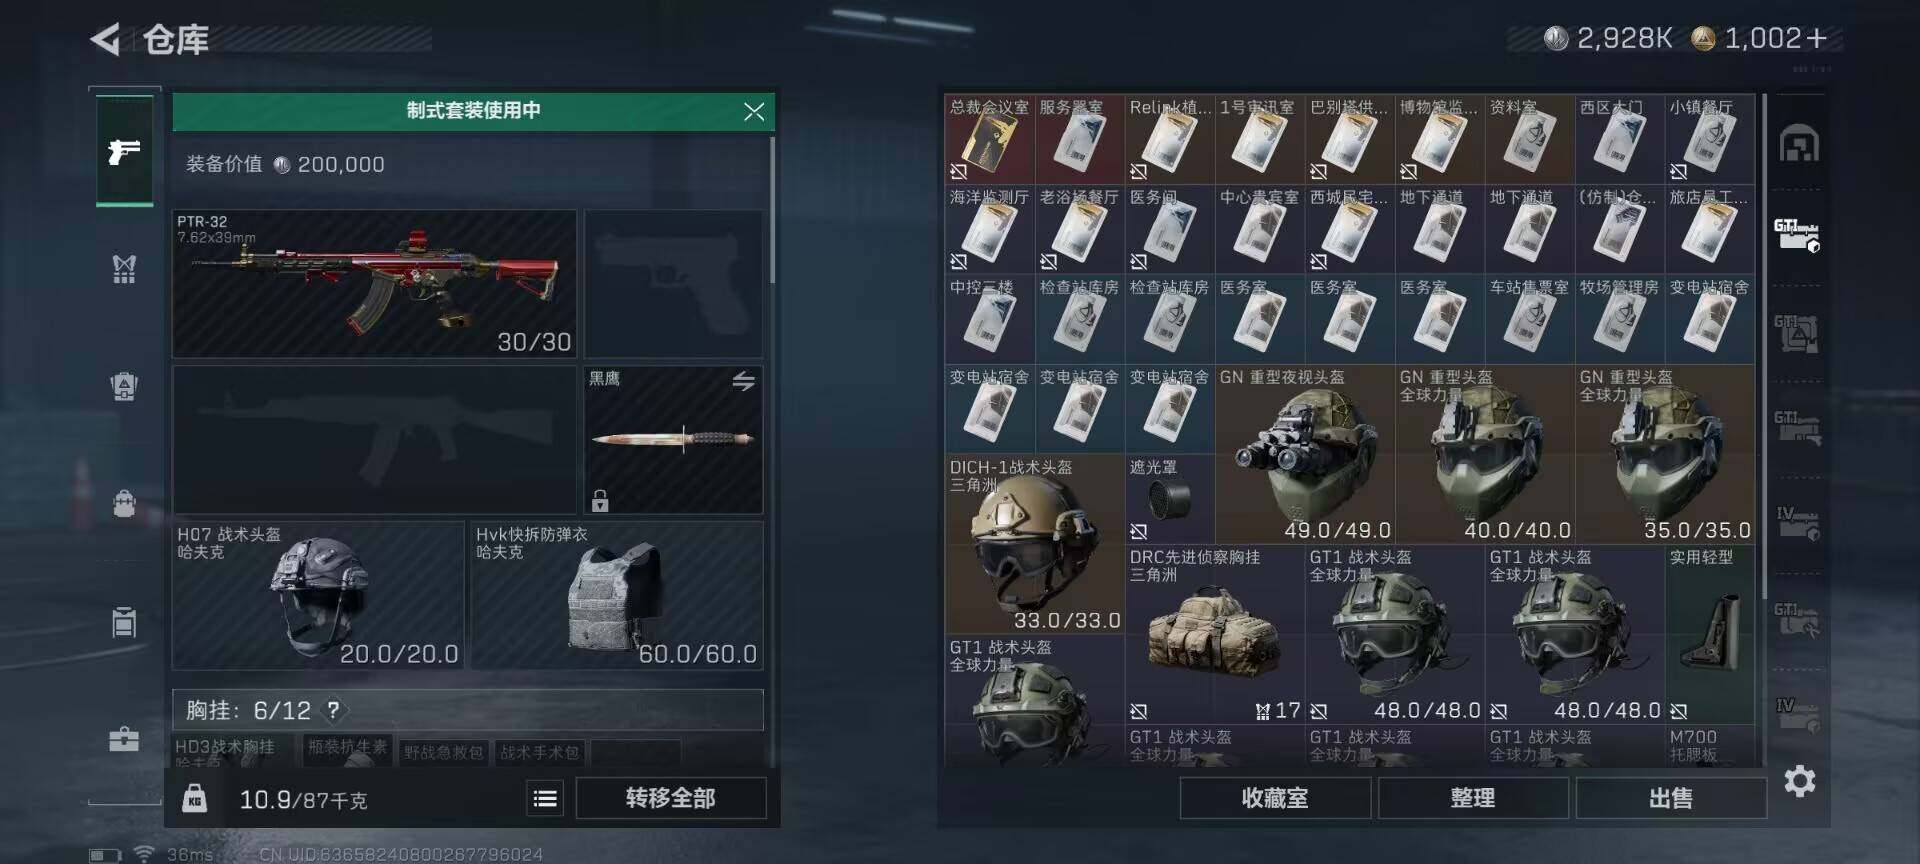The image size is (1920, 864).
Task: Click the back arrow next to 仓库
Action: pos(105,40)
